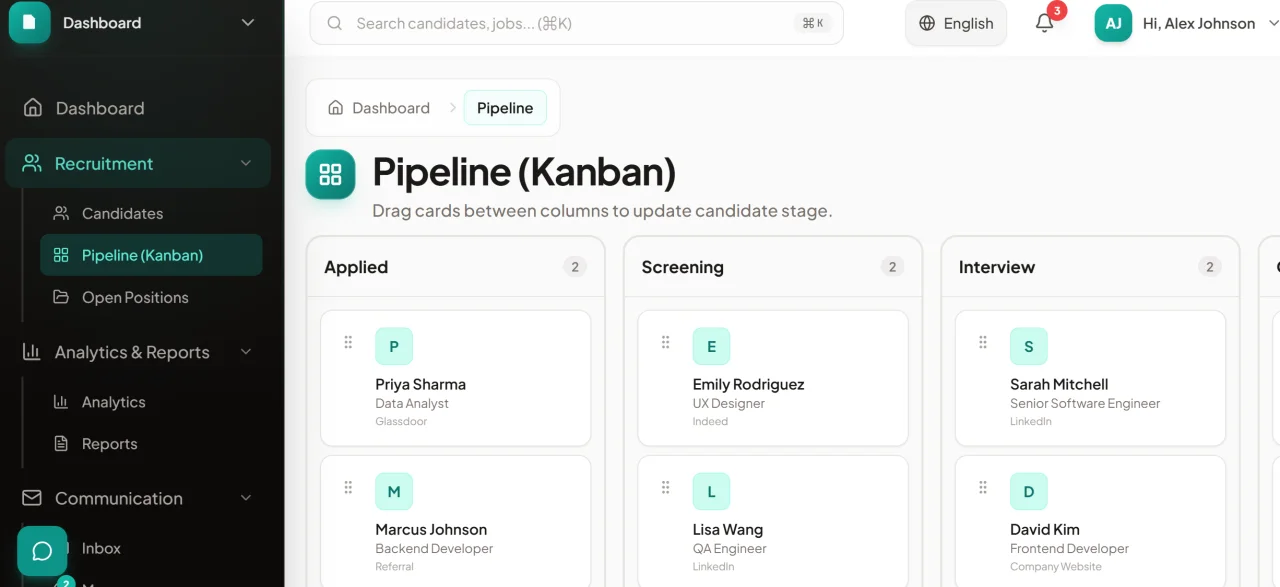This screenshot has height=587, width=1280.
Task: Open the English language selector
Action: [x=956, y=23]
